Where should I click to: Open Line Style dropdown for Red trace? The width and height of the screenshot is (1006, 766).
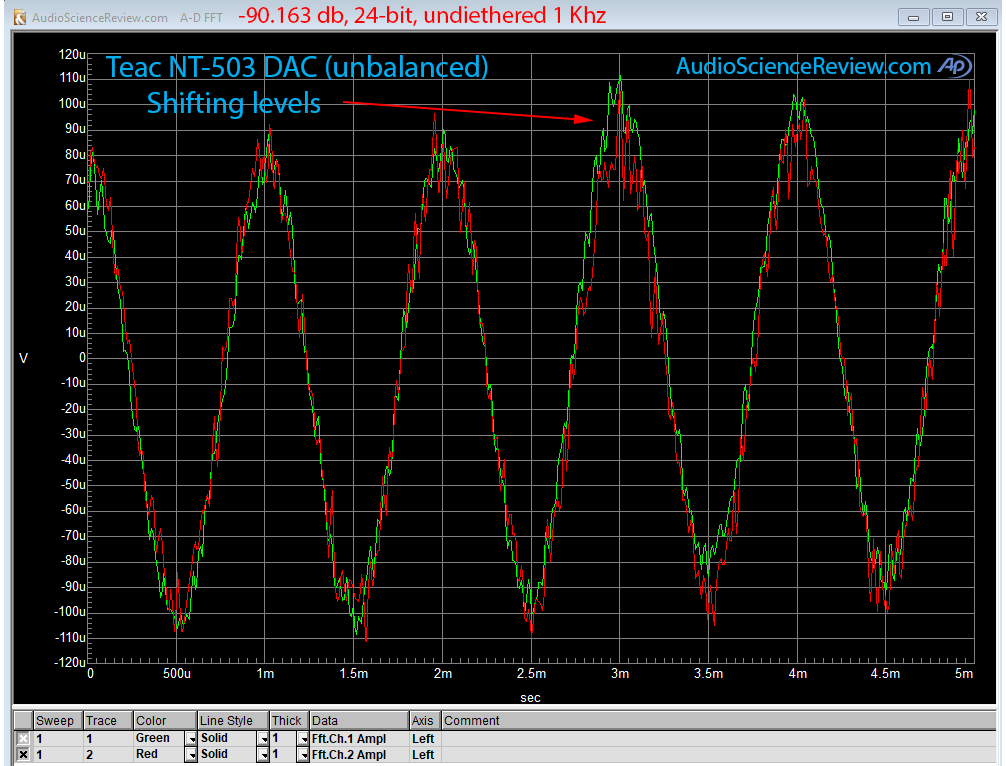click(263, 755)
